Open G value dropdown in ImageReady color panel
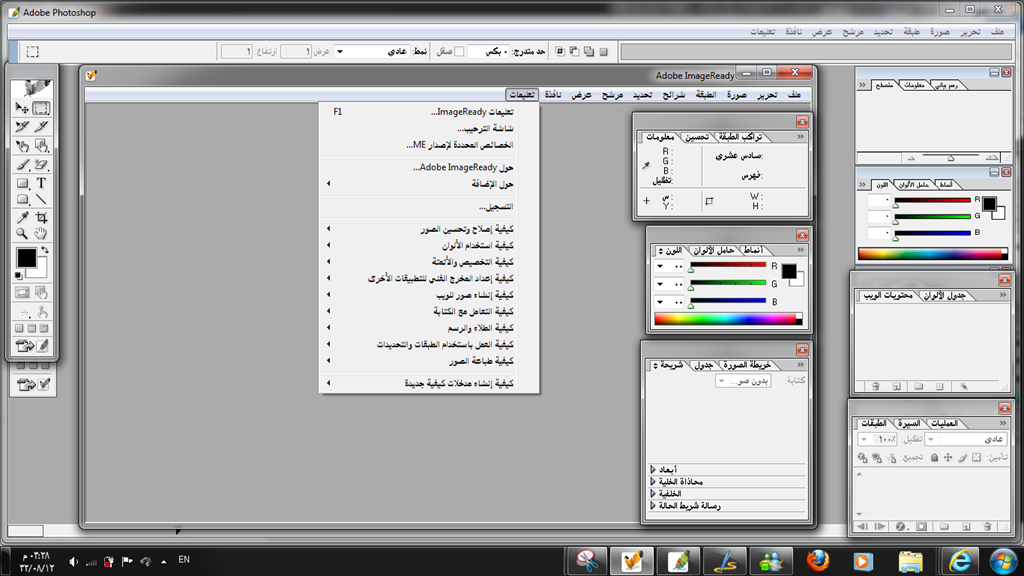Image resolution: width=1024 pixels, height=576 pixels. tap(660, 284)
